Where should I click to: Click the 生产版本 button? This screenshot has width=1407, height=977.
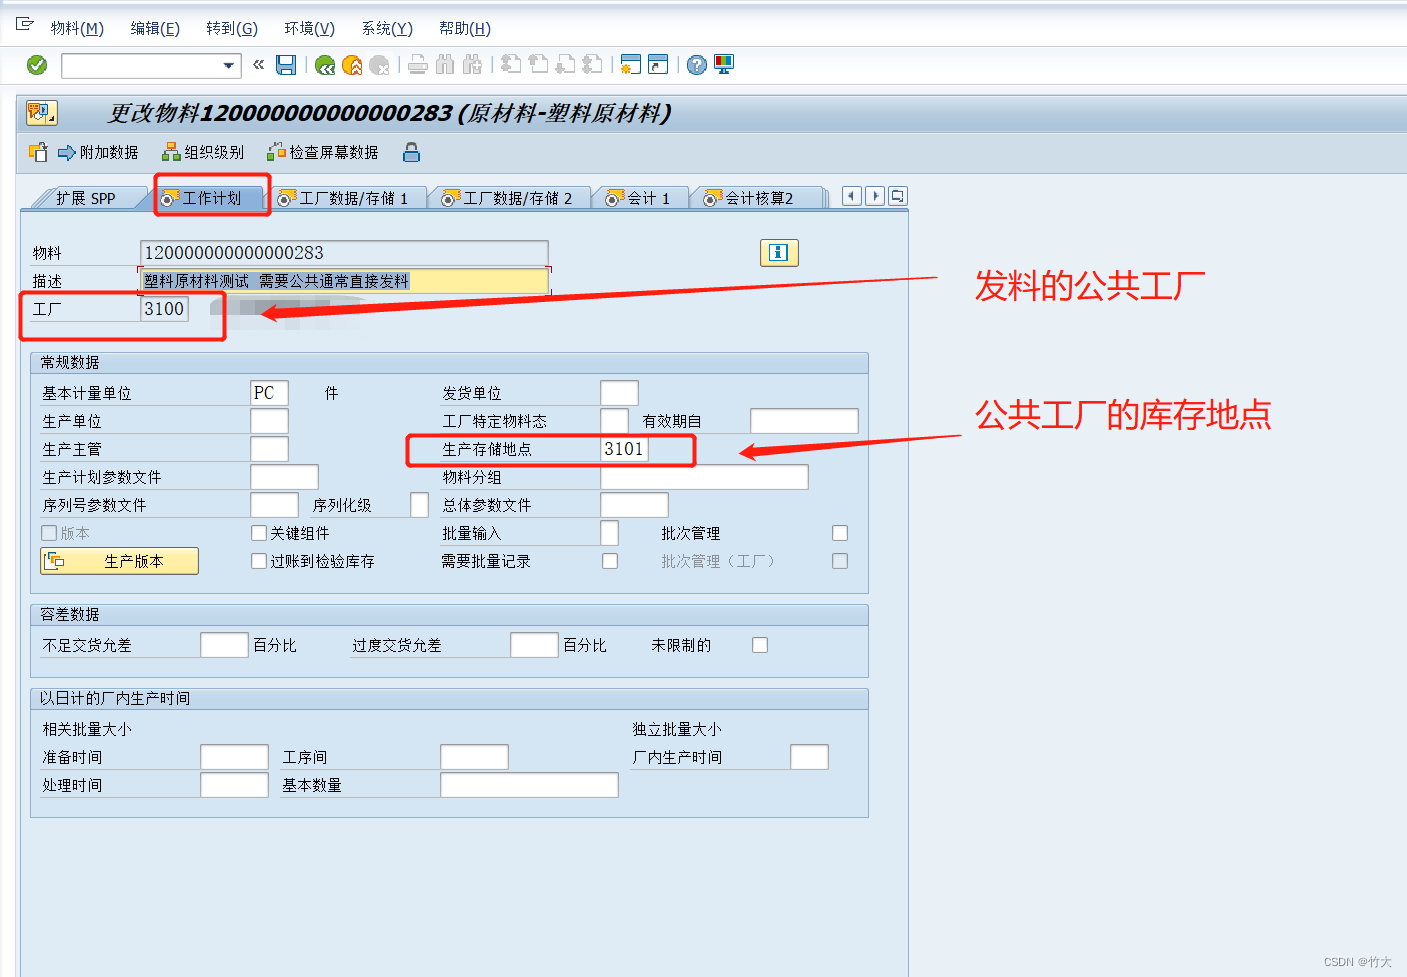point(119,561)
